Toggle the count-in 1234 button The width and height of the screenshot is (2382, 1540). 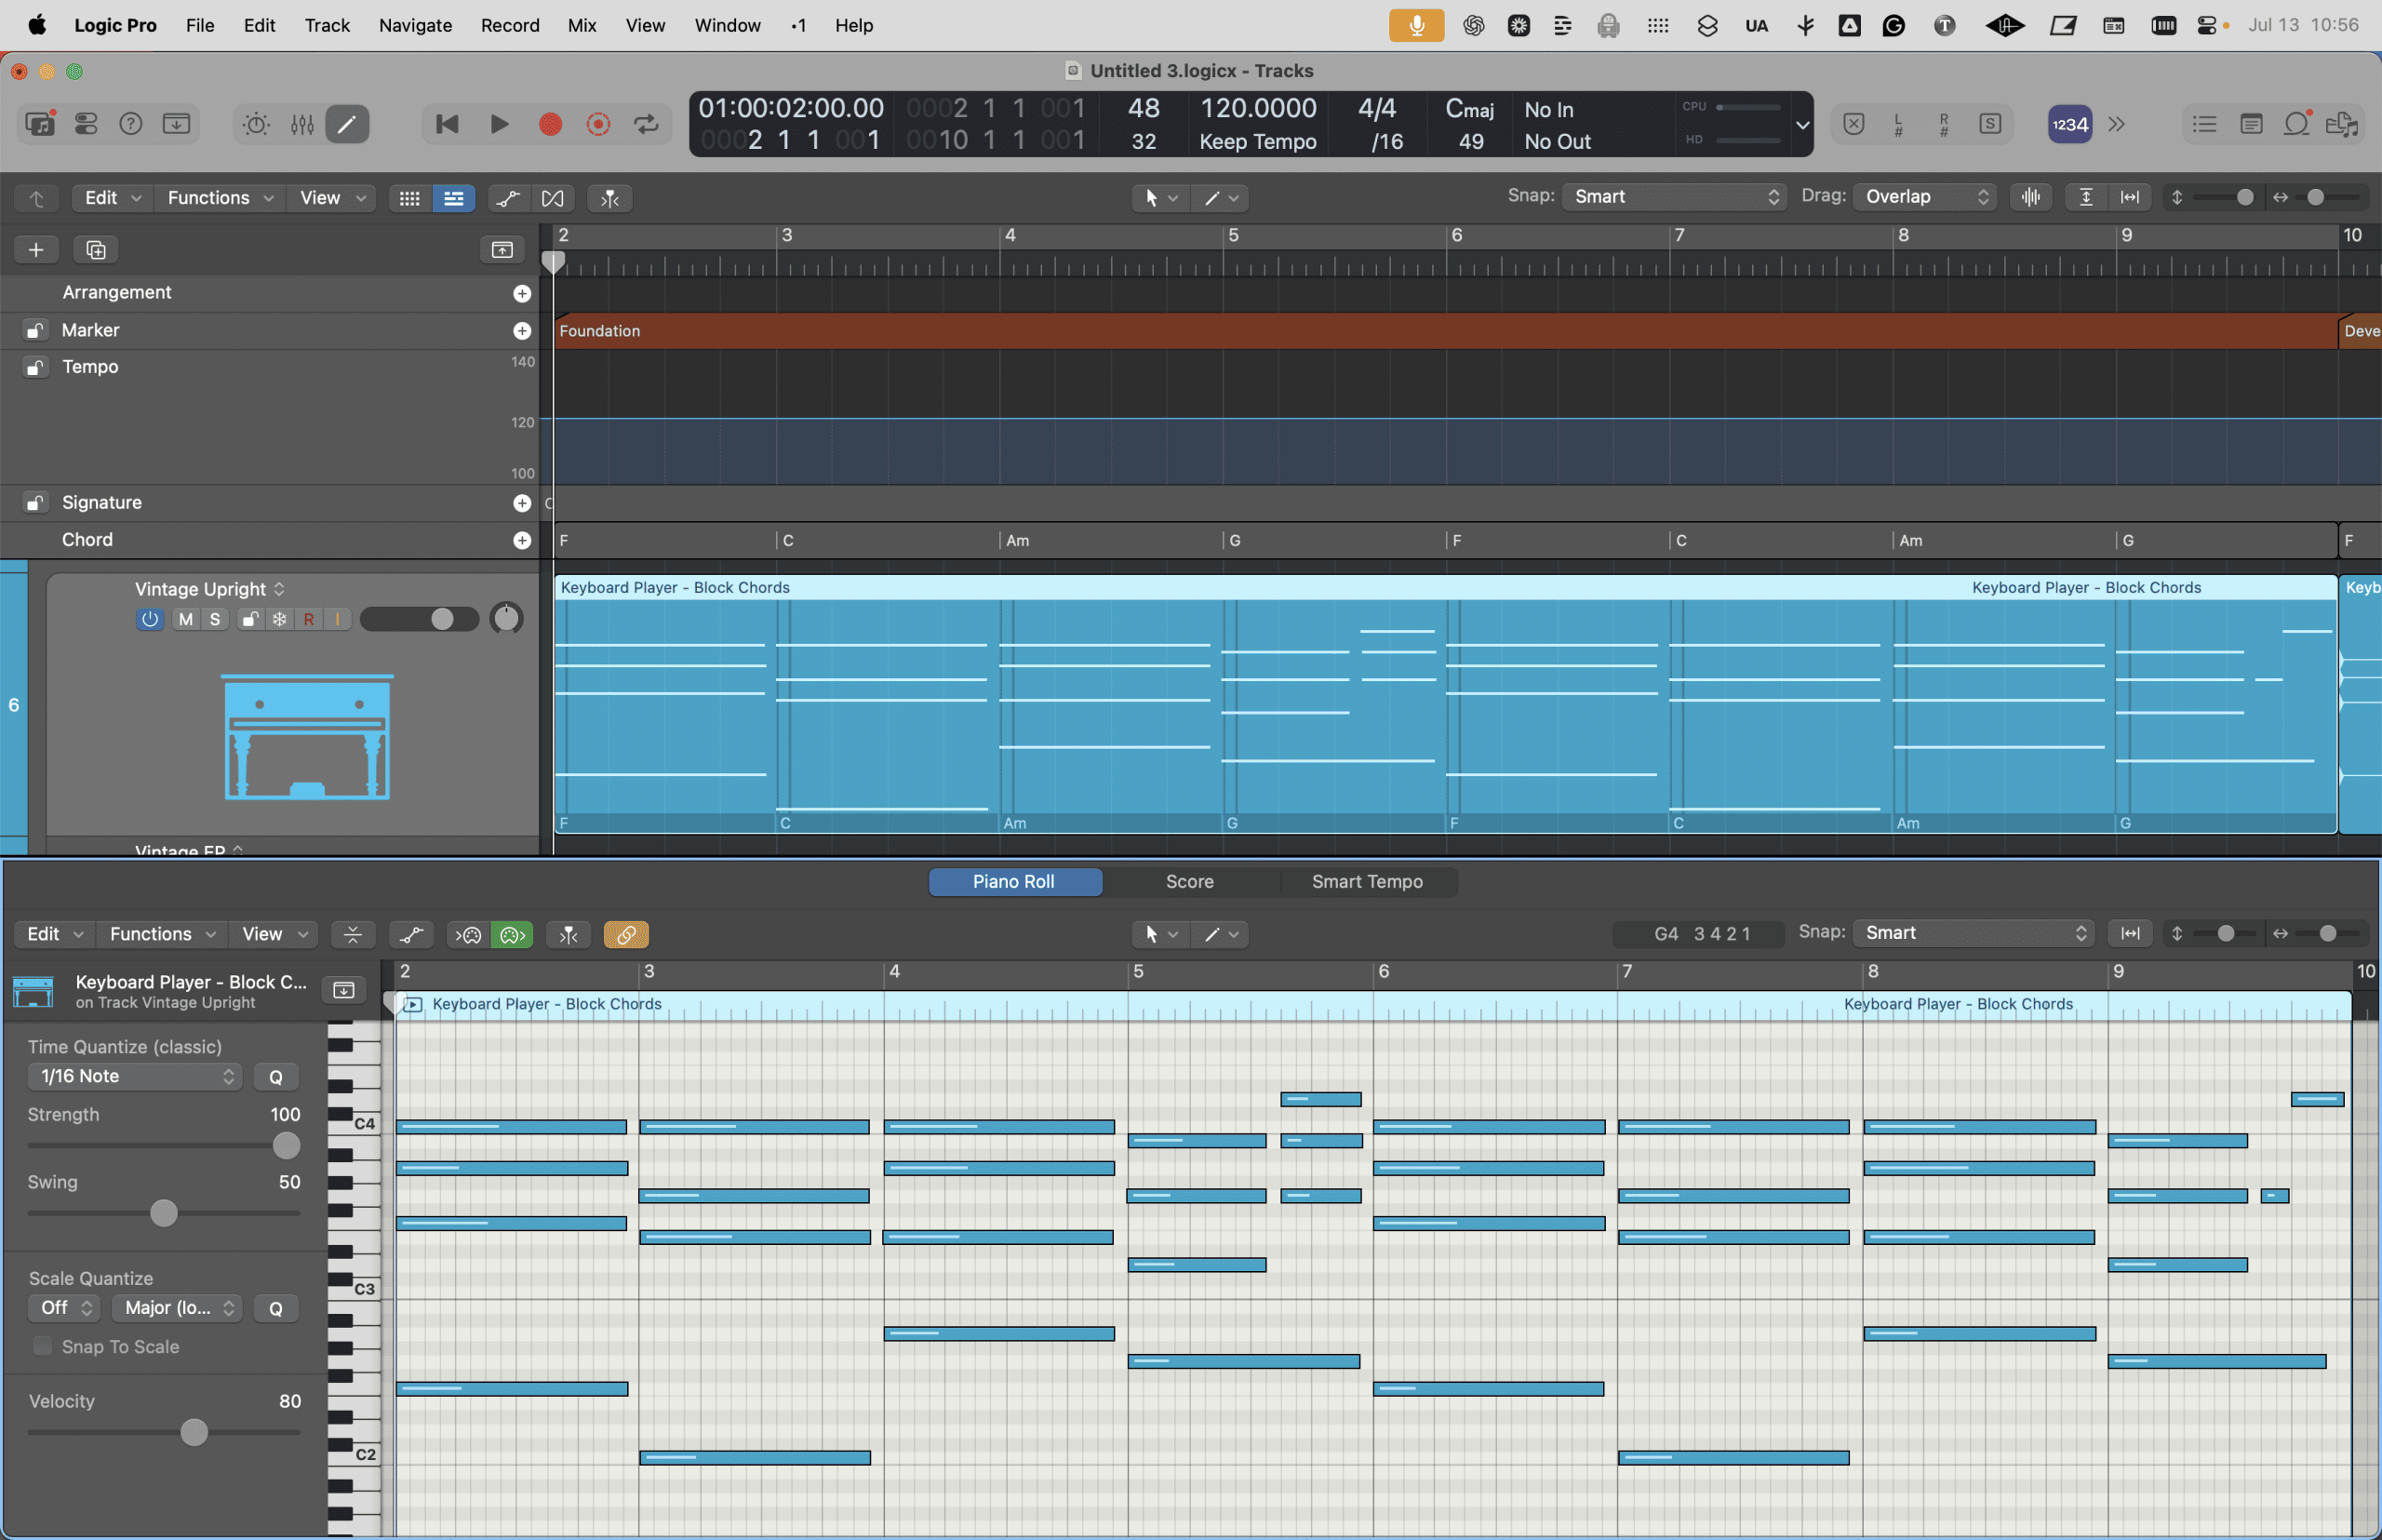tap(2069, 124)
